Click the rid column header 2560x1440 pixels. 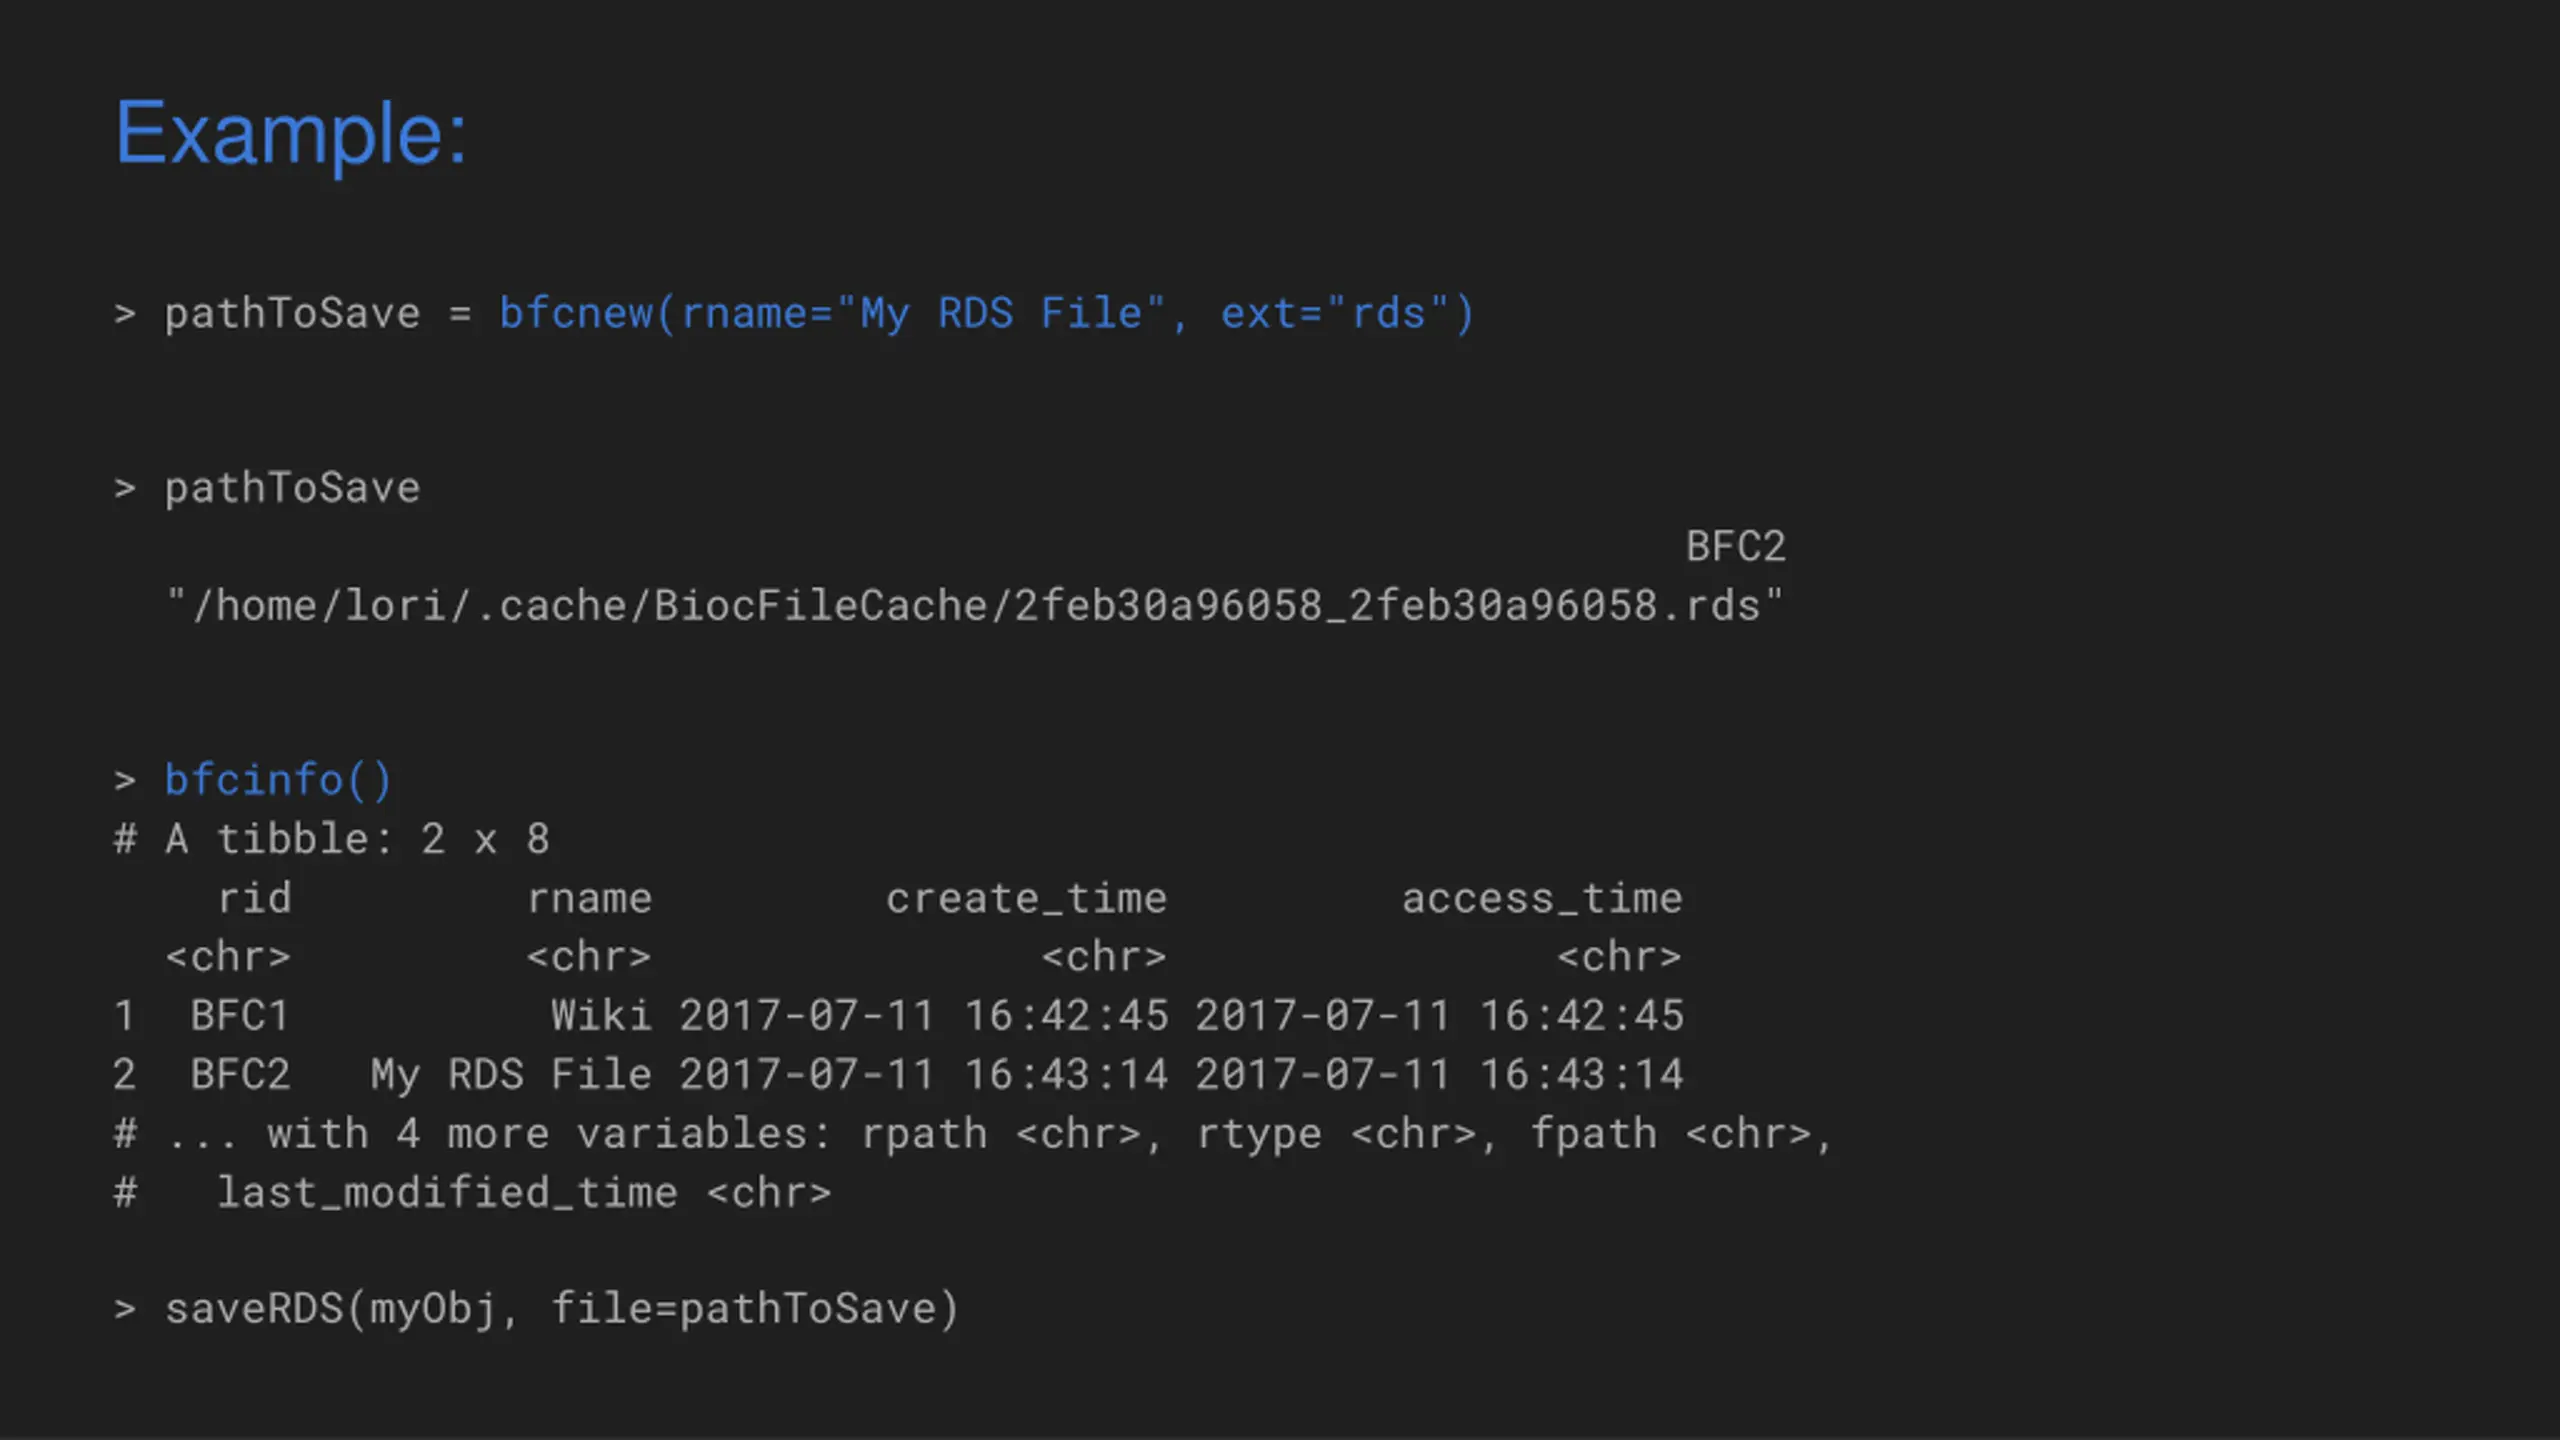pyautogui.click(x=255, y=898)
